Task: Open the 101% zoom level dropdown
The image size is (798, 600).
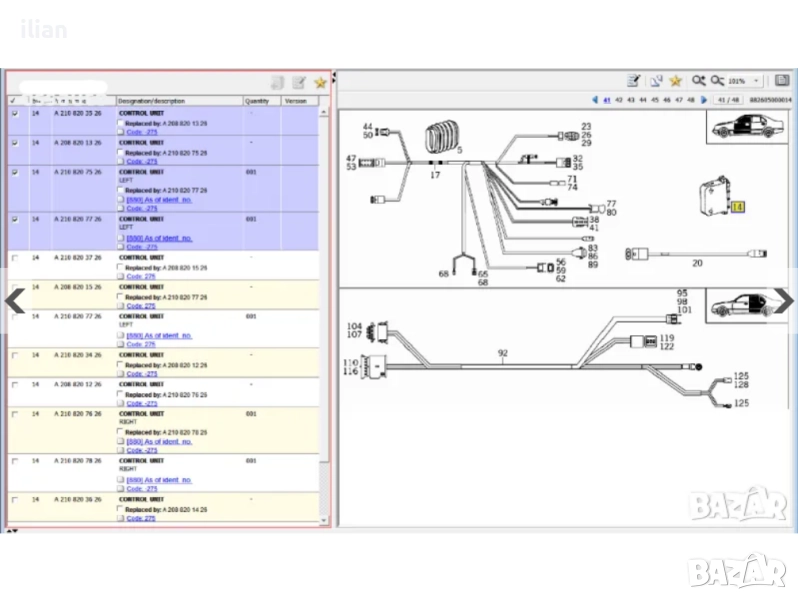Action: (756, 80)
